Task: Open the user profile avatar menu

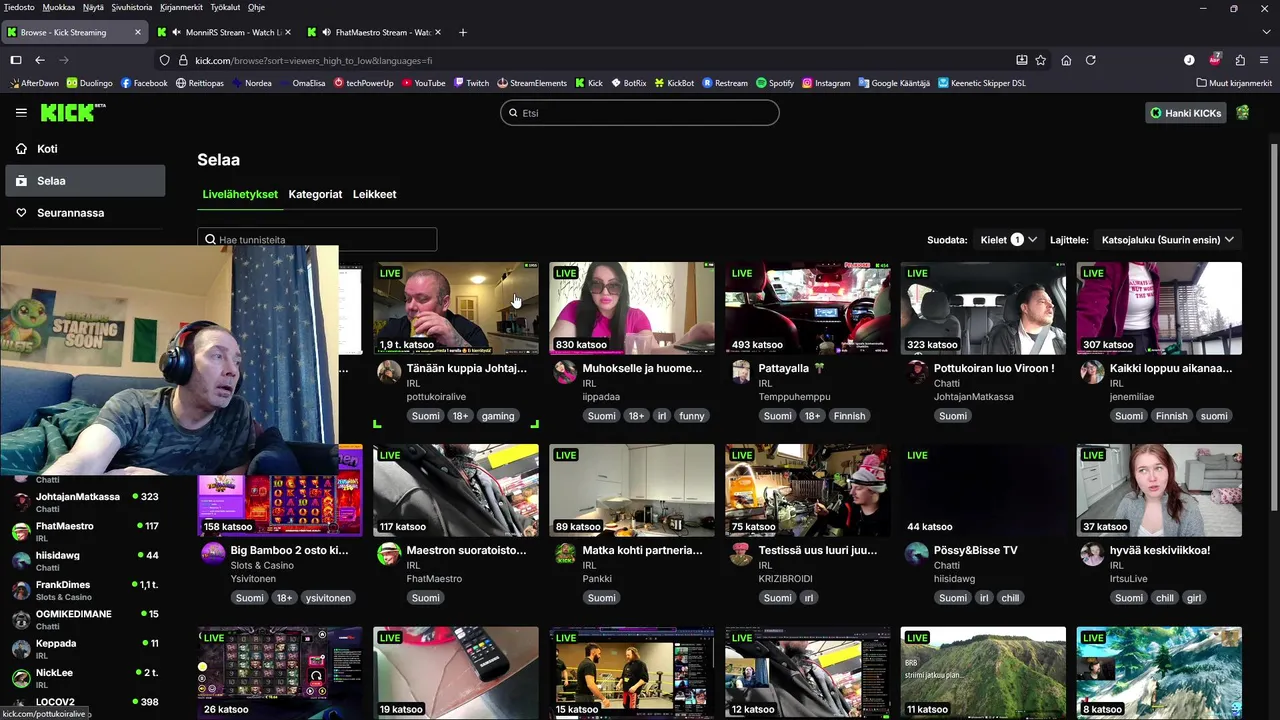Action: click(1243, 113)
